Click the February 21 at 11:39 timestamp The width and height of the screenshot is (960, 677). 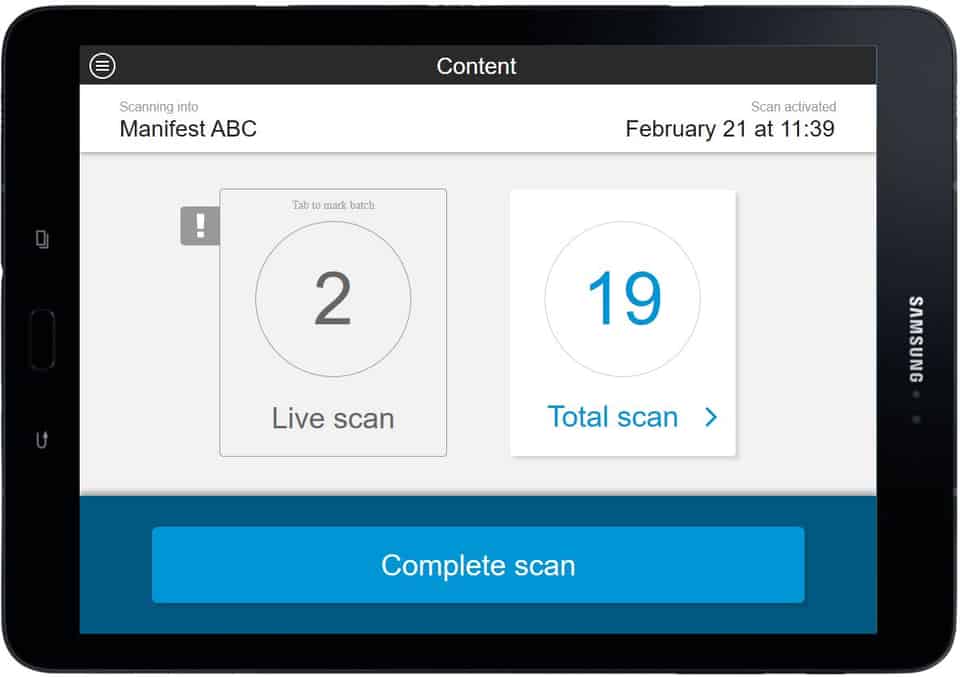[729, 129]
